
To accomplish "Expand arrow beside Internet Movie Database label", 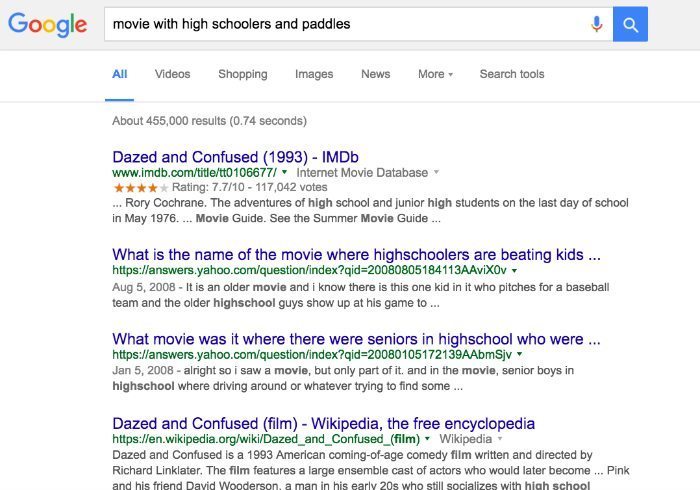I will click(x=437, y=172).
